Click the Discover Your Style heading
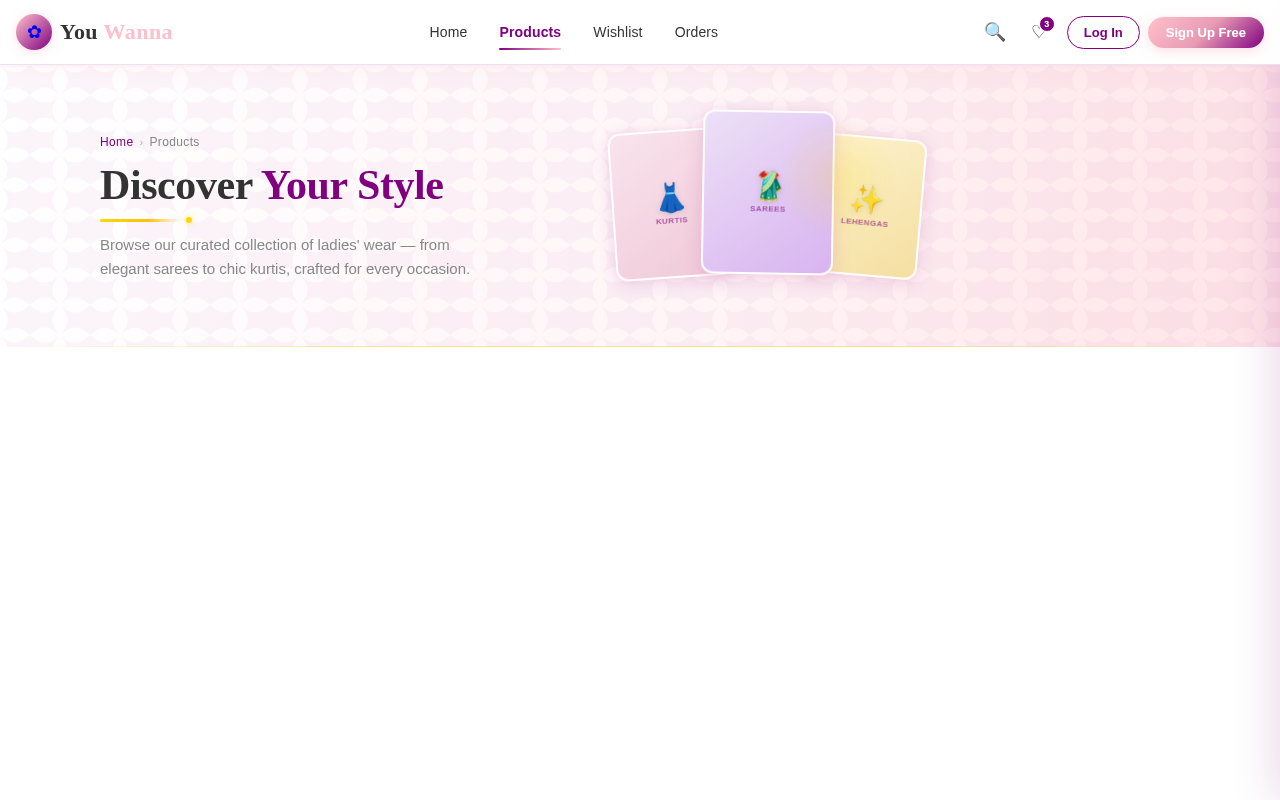1280x800 pixels. coord(271,185)
